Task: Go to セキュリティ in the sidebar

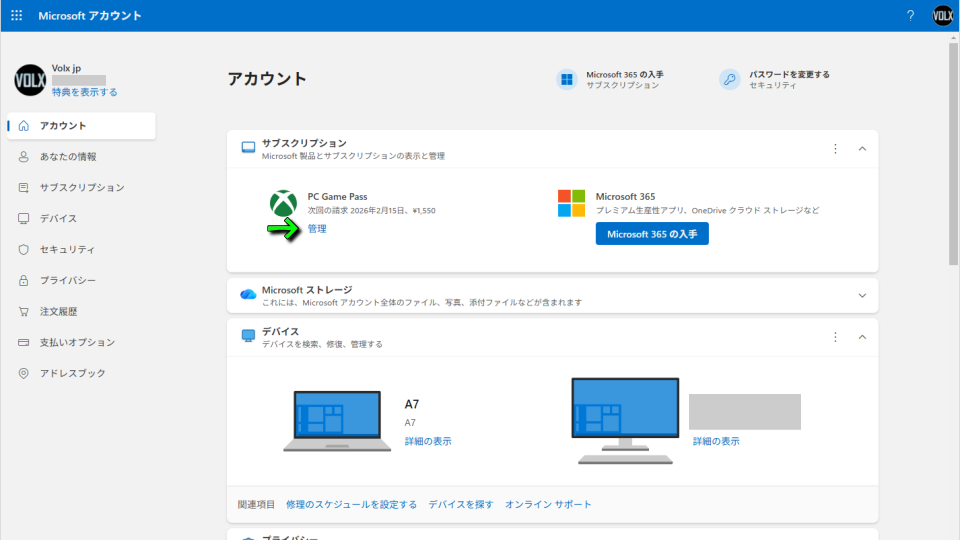Action: (67, 250)
